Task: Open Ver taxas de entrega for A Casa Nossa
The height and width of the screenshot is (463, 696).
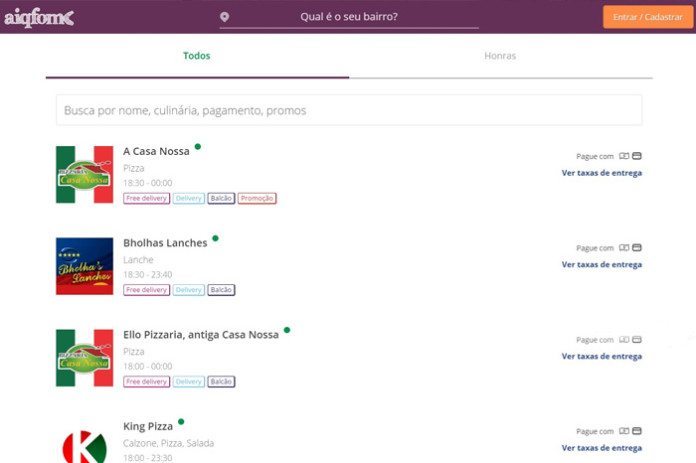Action: tap(601, 173)
